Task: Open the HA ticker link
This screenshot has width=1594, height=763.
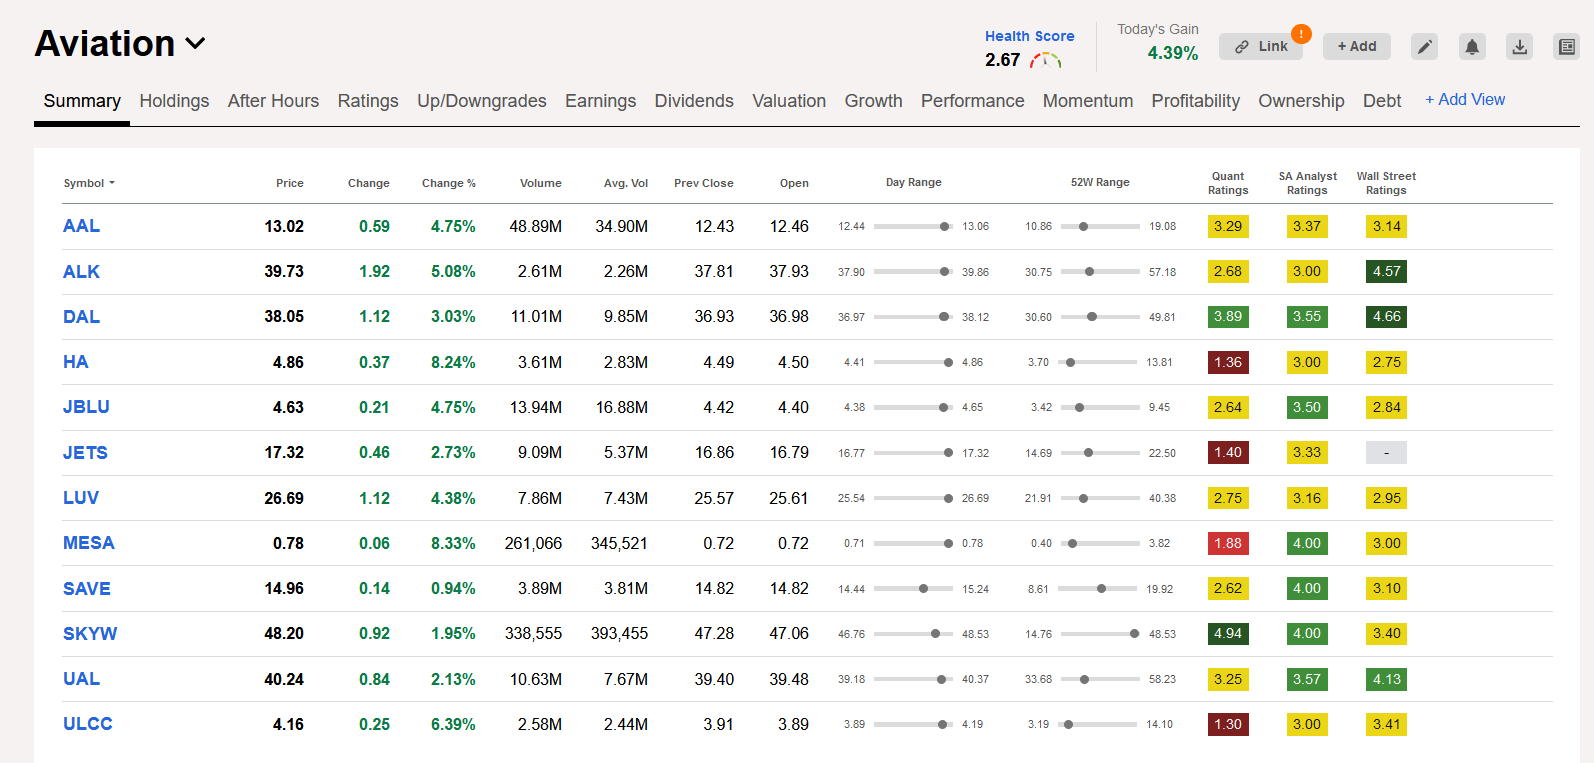Action: [76, 362]
